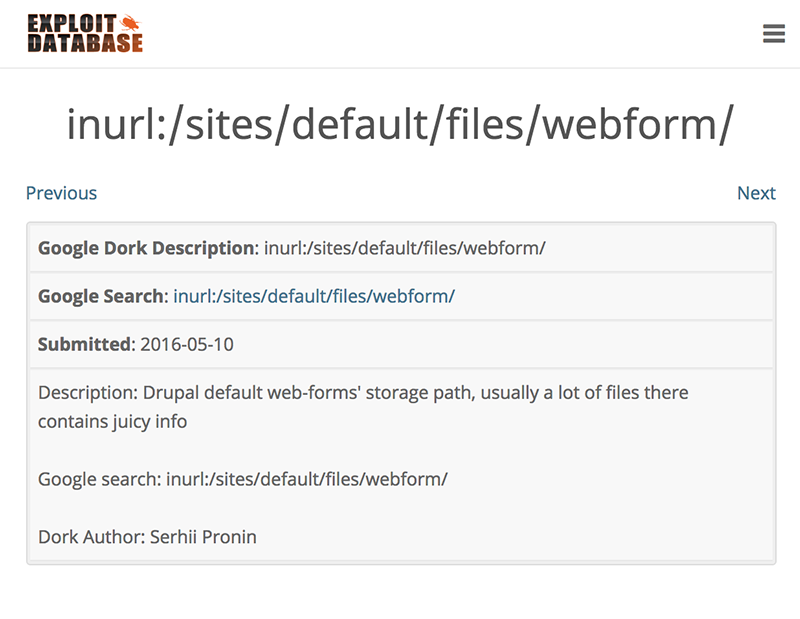This screenshot has height=619, width=800.
Task: Click the plain Google search line in description
Action: [242, 479]
